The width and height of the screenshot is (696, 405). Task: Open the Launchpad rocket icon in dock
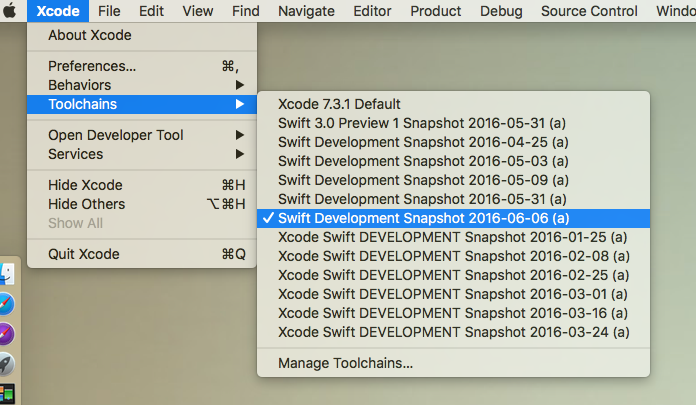tap(6, 364)
